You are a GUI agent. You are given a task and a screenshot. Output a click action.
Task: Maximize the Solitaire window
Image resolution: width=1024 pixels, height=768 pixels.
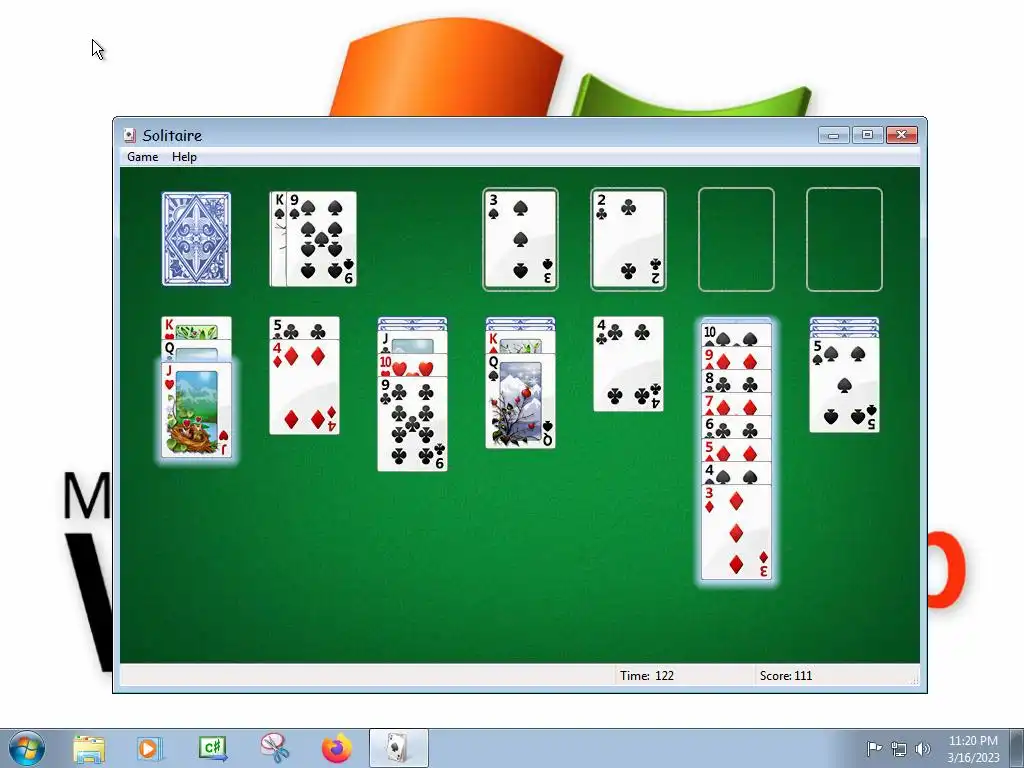[x=867, y=135]
